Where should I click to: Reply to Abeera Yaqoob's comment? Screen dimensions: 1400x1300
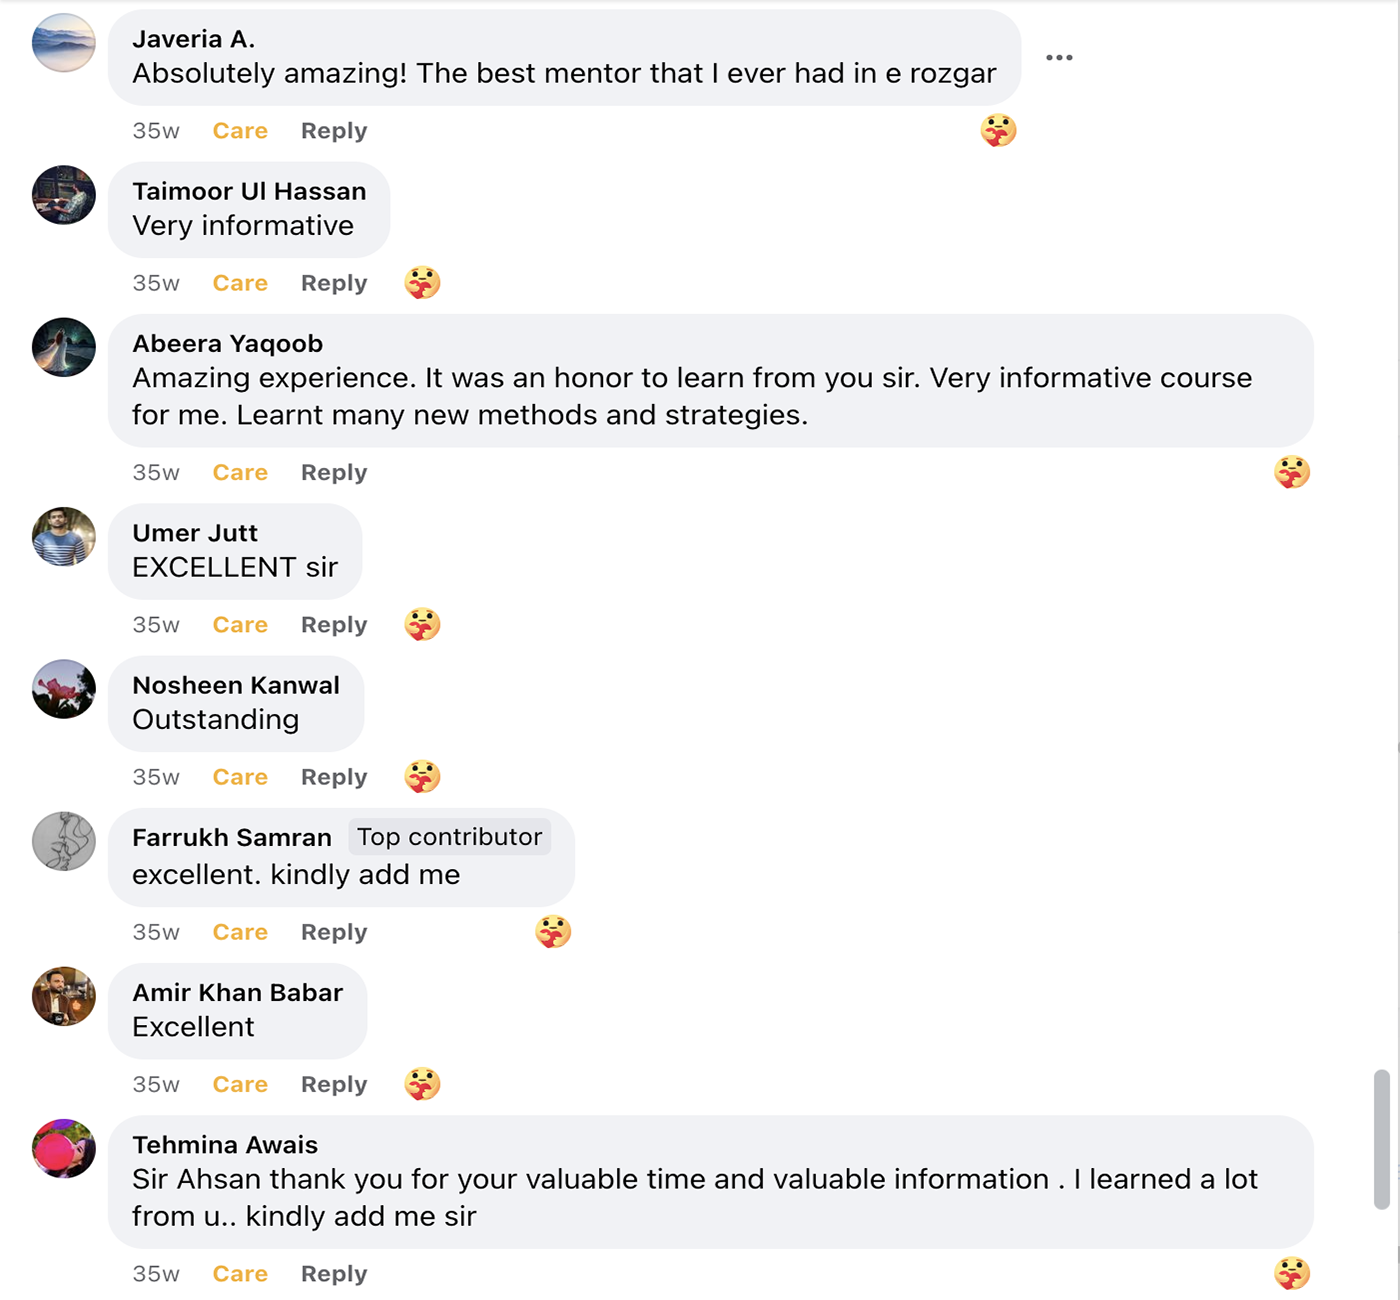click(334, 473)
